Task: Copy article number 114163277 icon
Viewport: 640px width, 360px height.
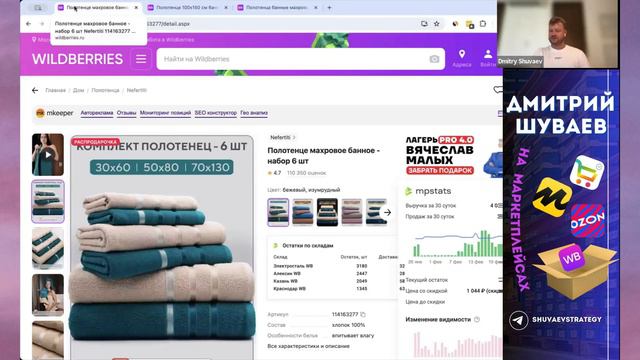Action: coord(363,314)
